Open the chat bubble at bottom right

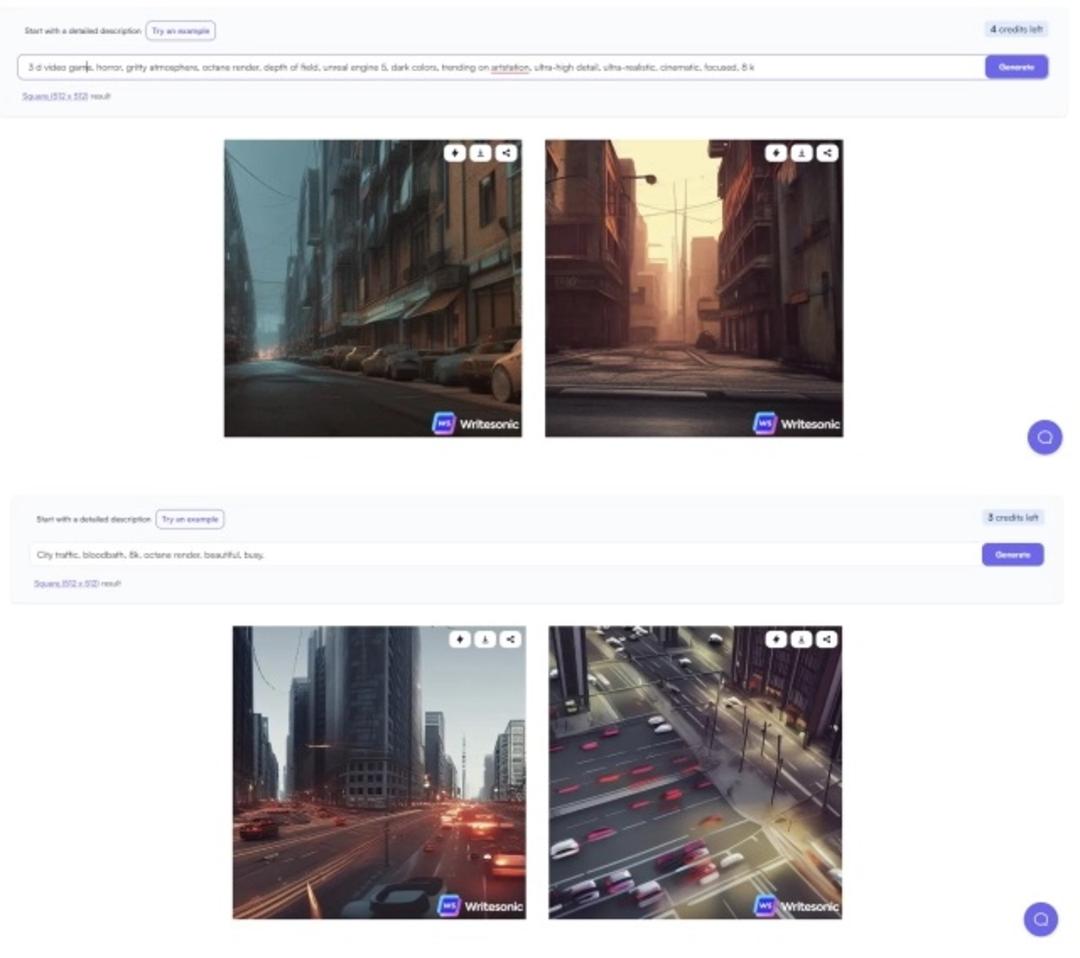click(x=1041, y=919)
